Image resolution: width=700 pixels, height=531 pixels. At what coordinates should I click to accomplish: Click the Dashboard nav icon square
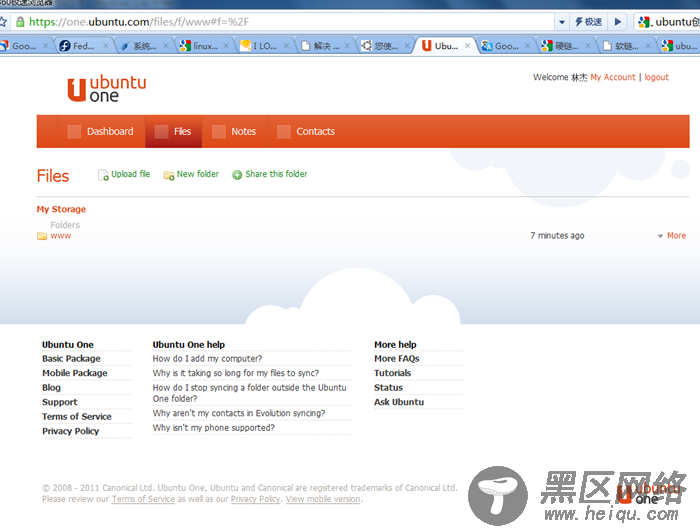[x=74, y=132]
